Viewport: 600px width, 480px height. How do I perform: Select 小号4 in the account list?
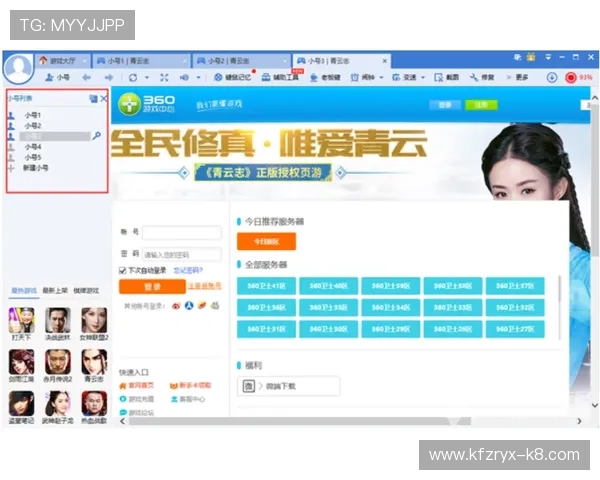pos(33,147)
